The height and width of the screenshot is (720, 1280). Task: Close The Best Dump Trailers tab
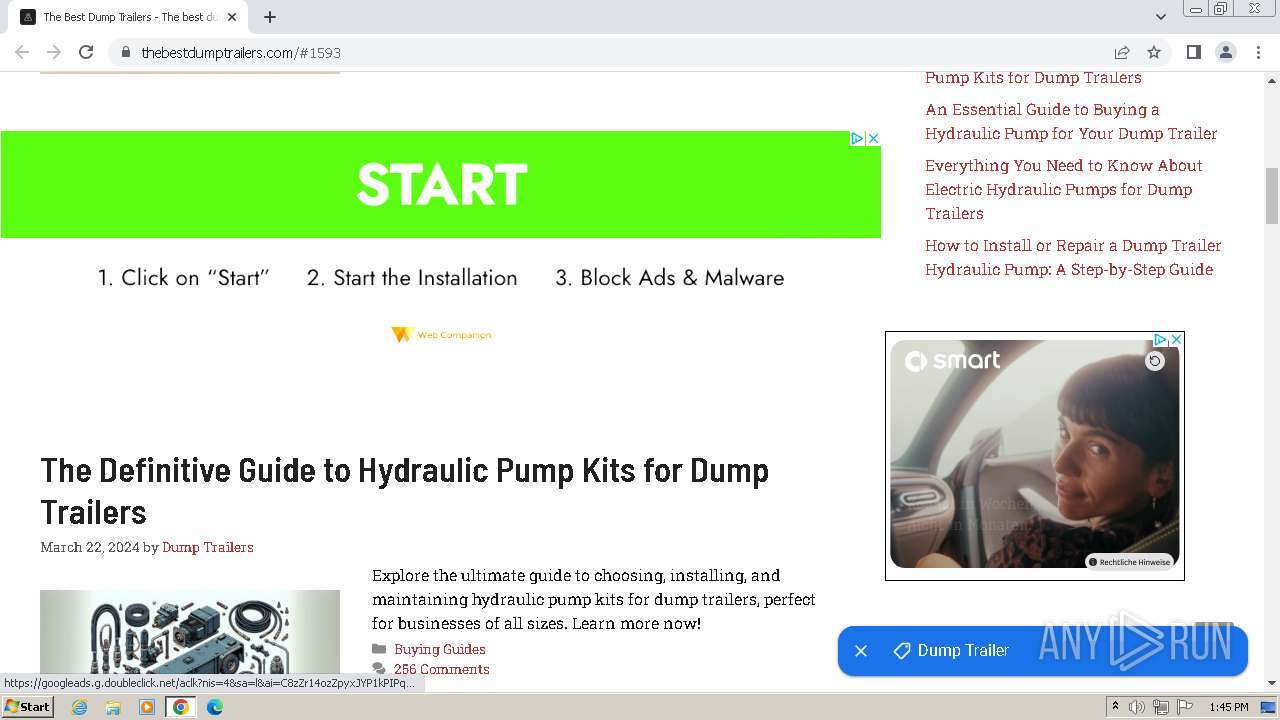(232, 17)
